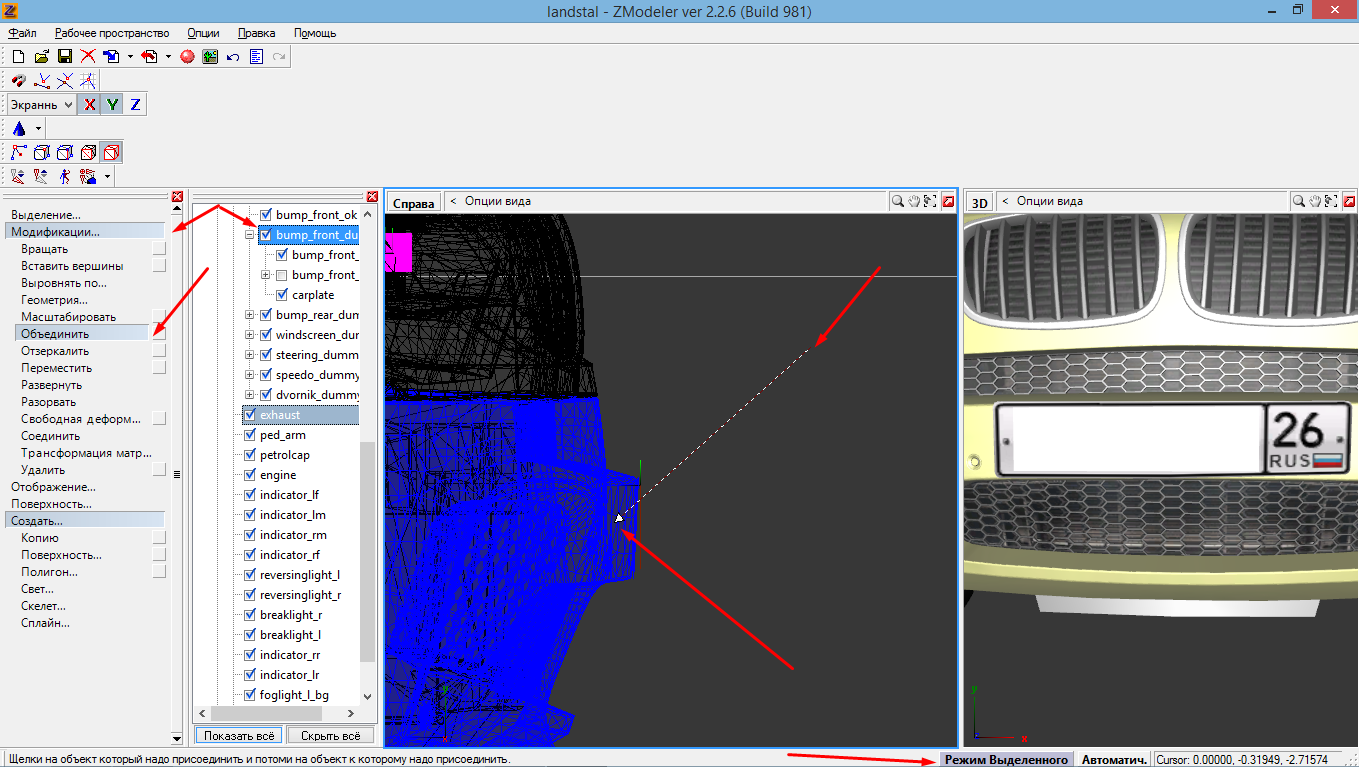Open the textures browser cactus icon
Image resolution: width=1359 pixels, height=767 pixels.
[x=210, y=57]
